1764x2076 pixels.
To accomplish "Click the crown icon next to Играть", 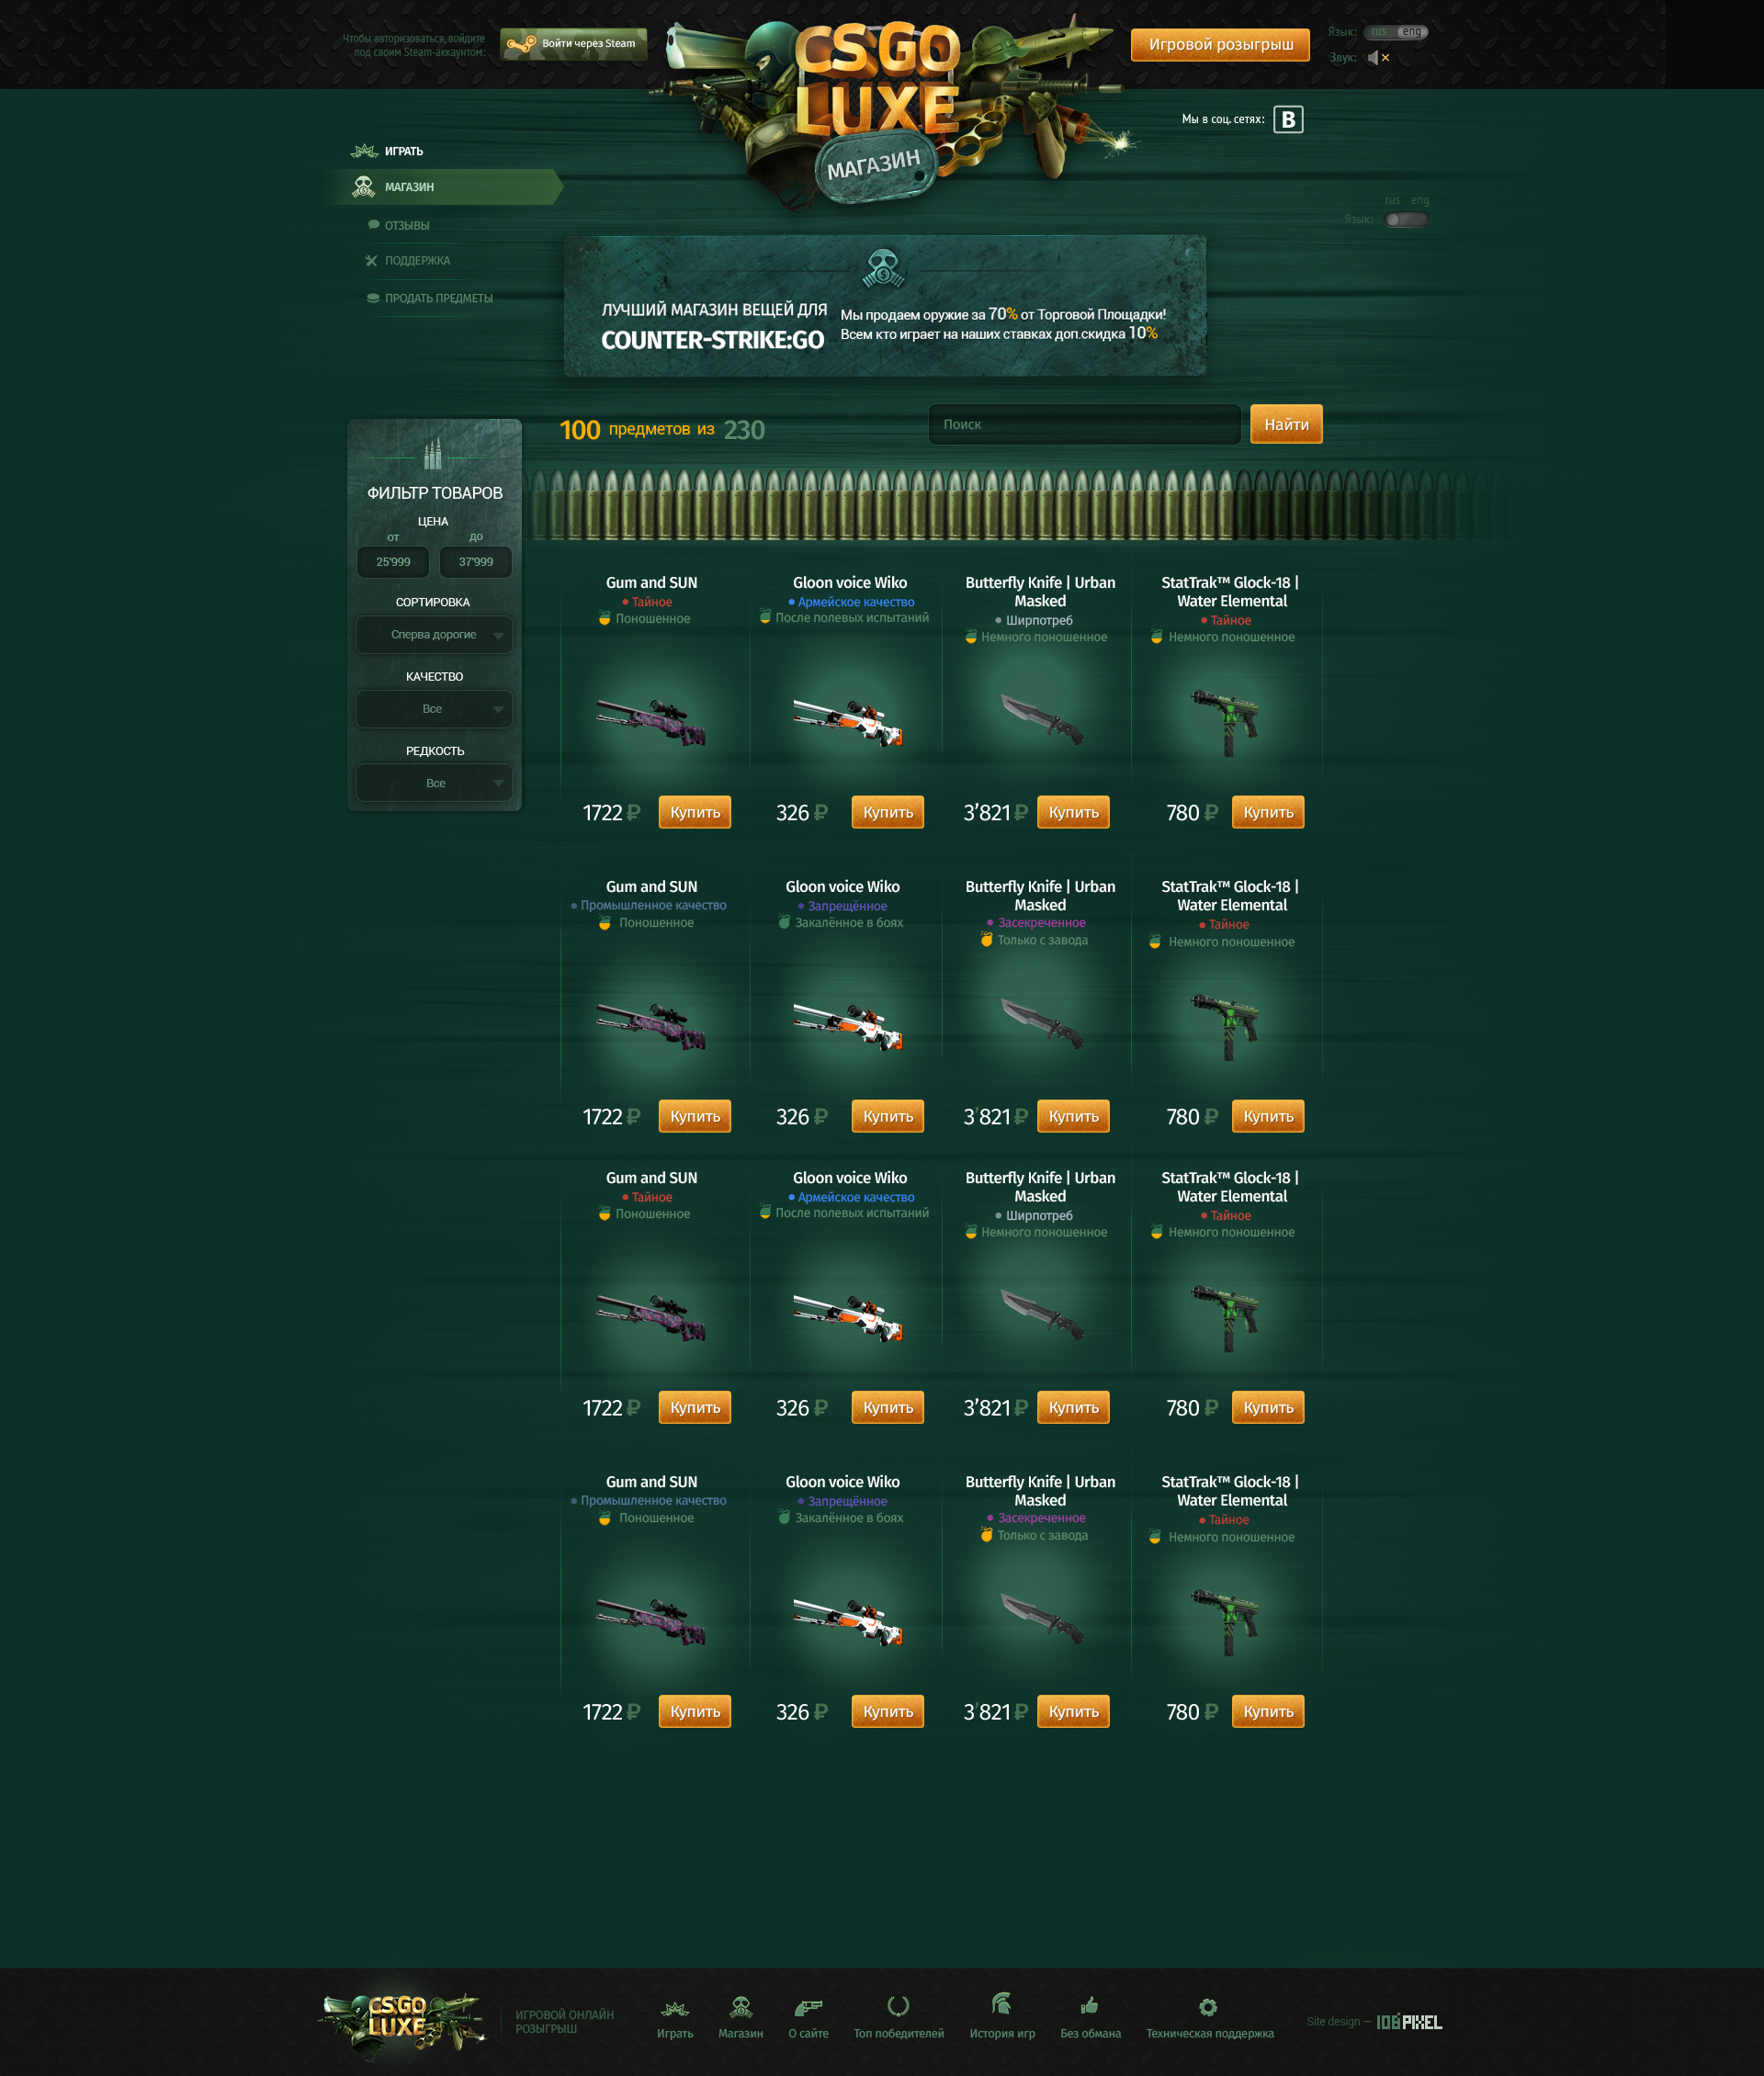I will click(364, 151).
